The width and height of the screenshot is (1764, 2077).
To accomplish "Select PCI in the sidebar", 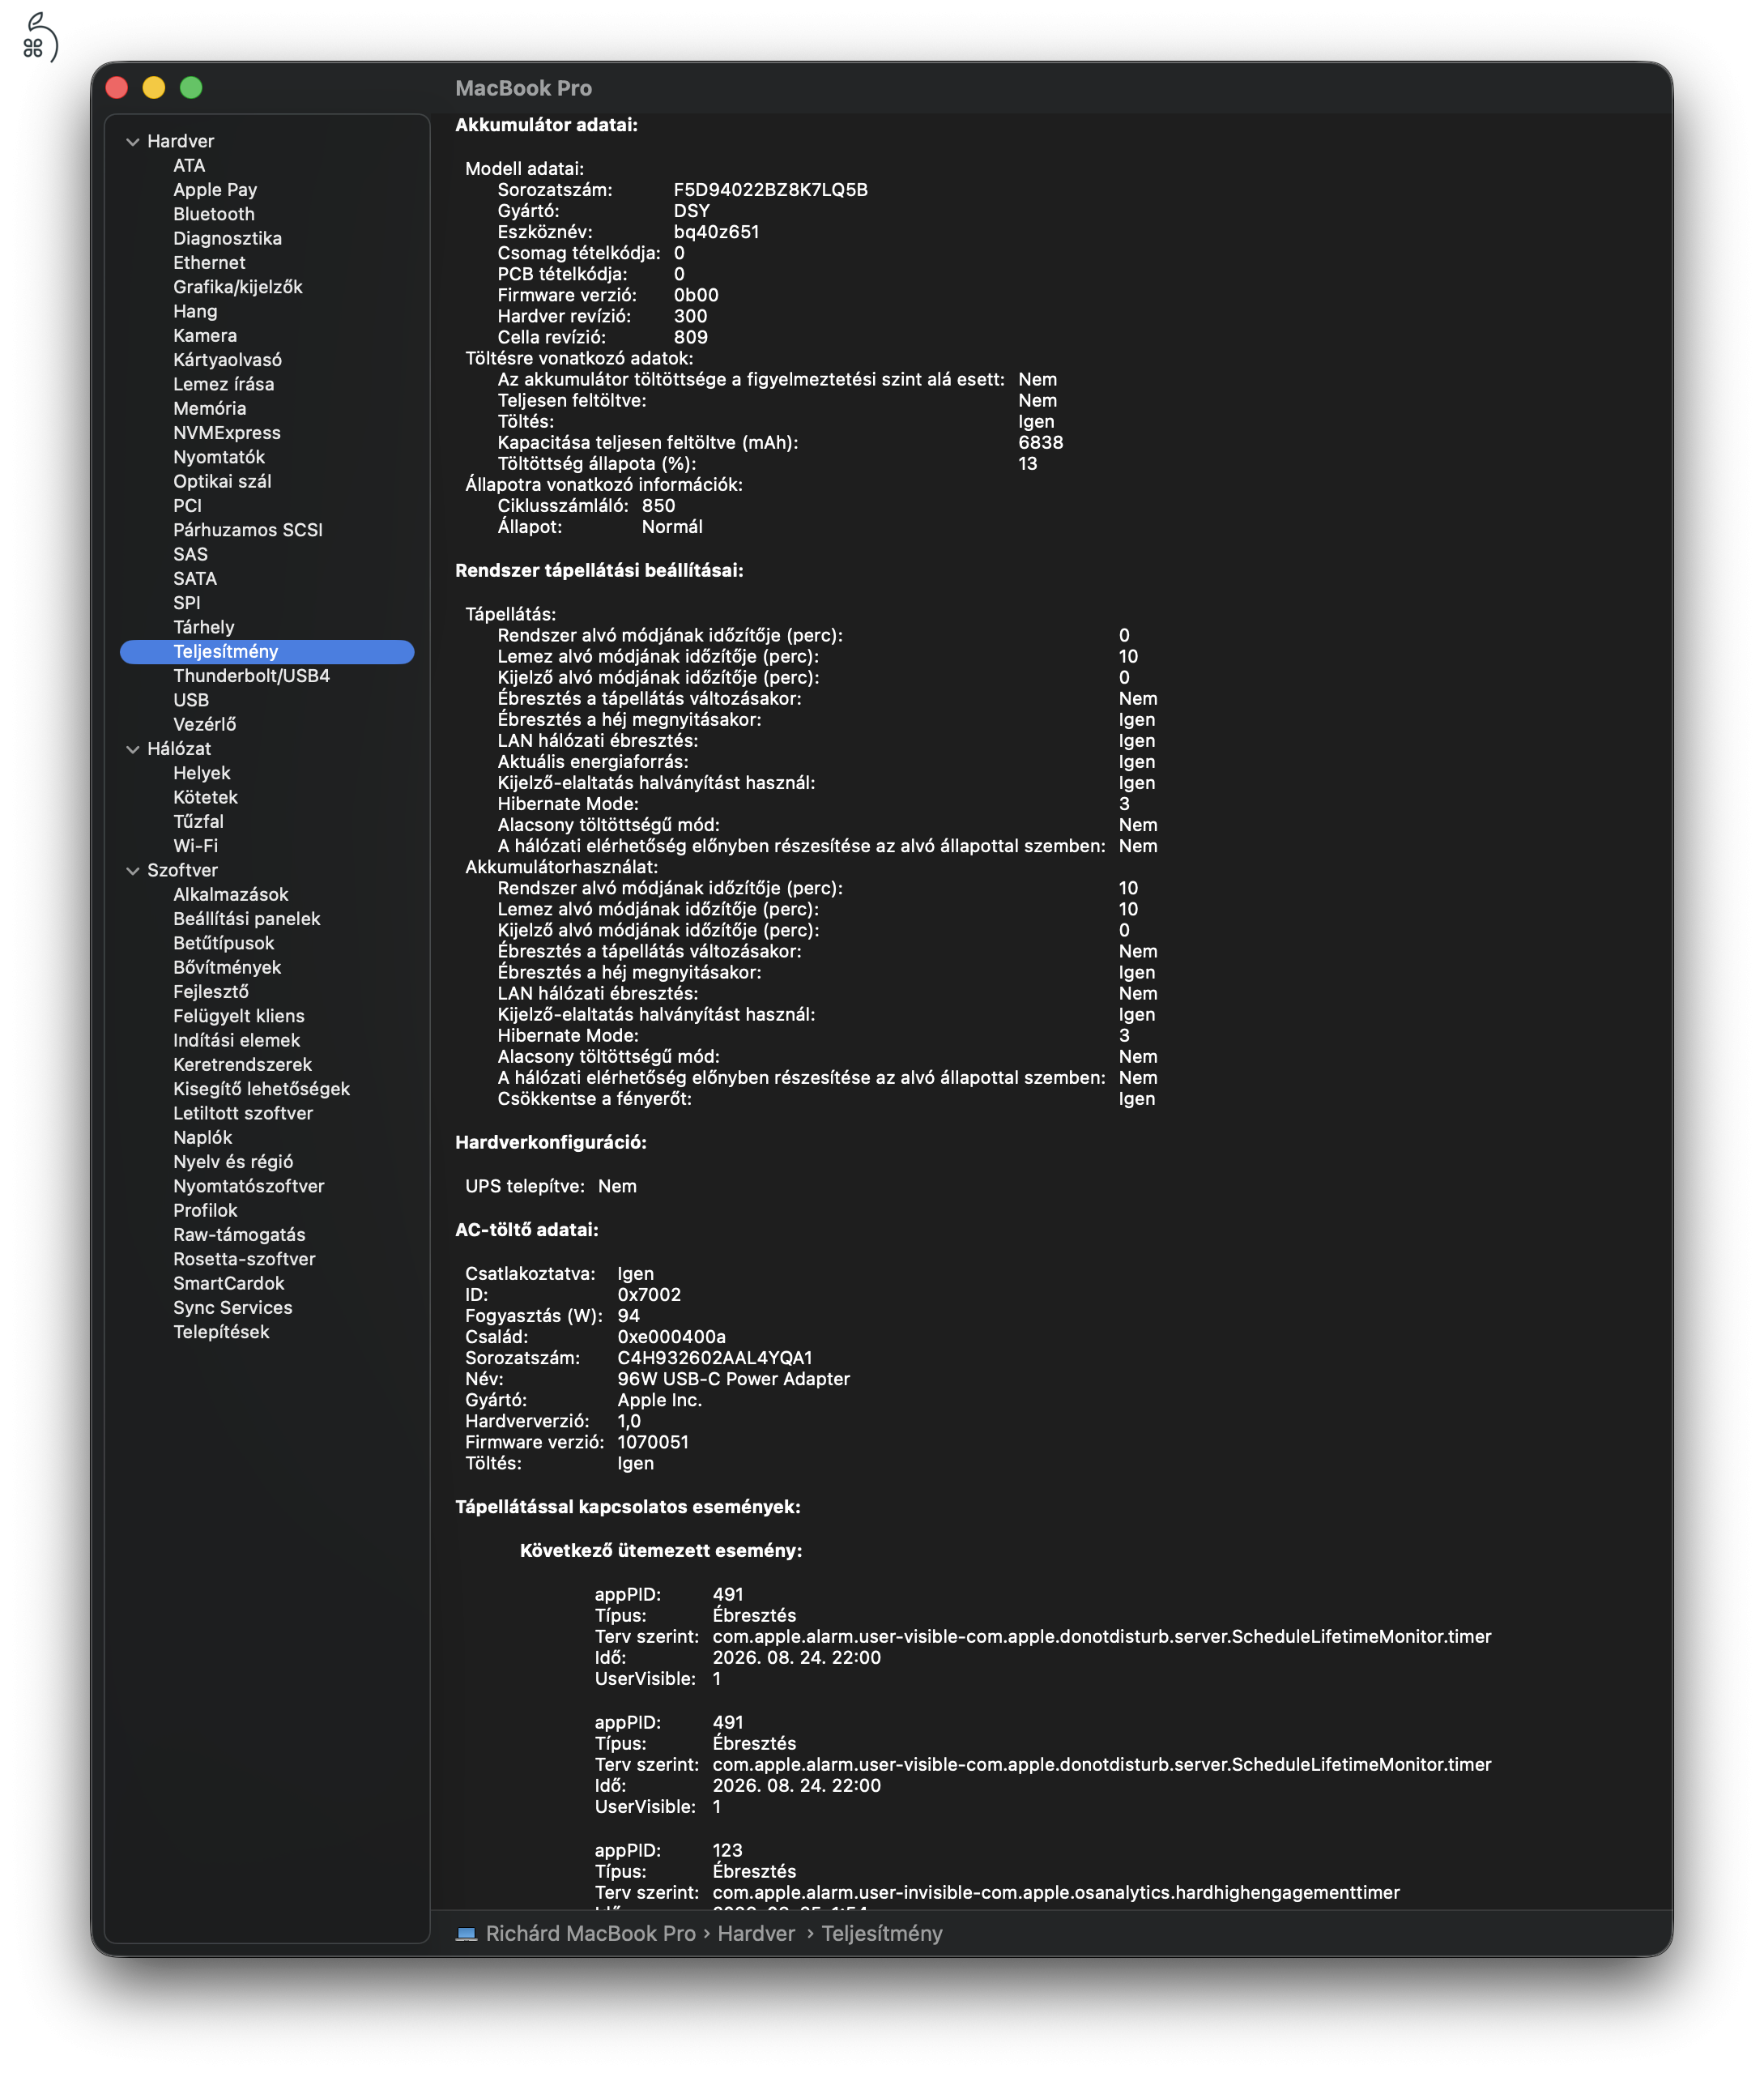I will click(x=187, y=506).
